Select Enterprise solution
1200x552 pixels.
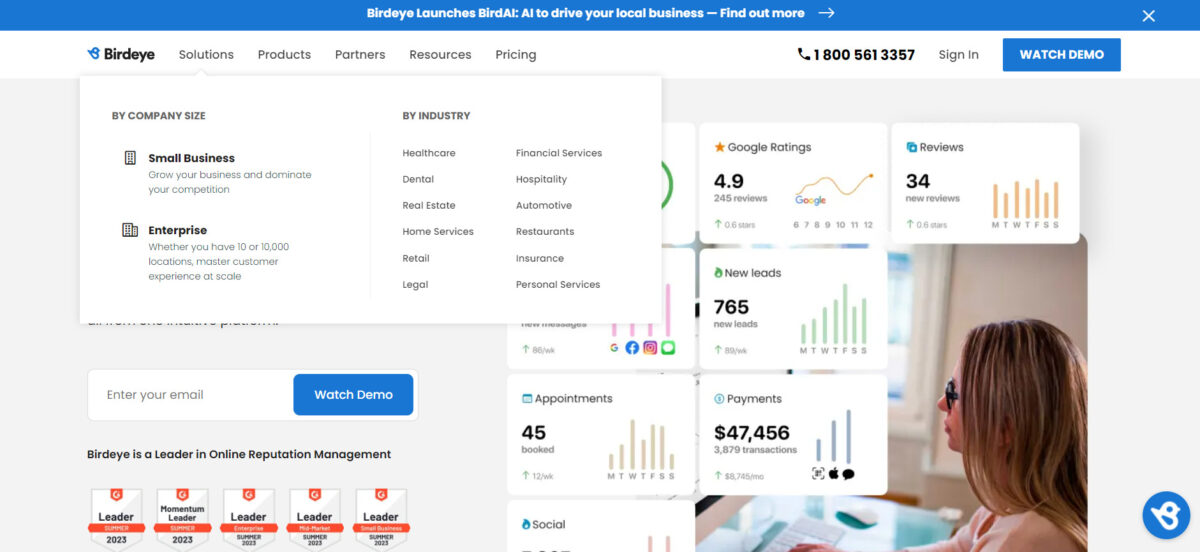pyautogui.click(x=178, y=230)
